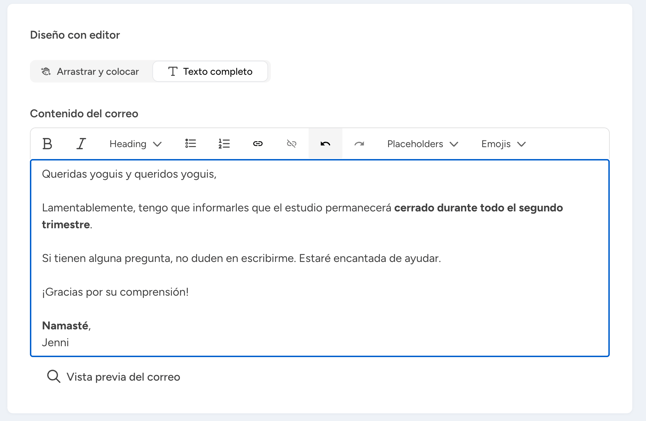The width and height of the screenshot is (646, 421).
Task: Click the '¡Gracias por su comprensión!' line
Action: (115, 292)
